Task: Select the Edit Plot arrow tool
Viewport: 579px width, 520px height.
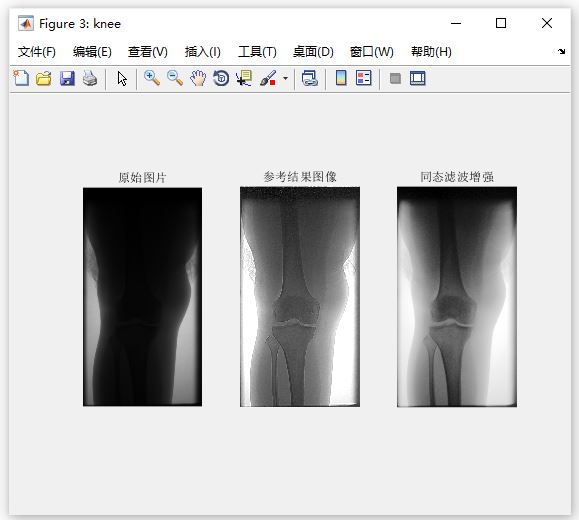Action: [122, 79]
